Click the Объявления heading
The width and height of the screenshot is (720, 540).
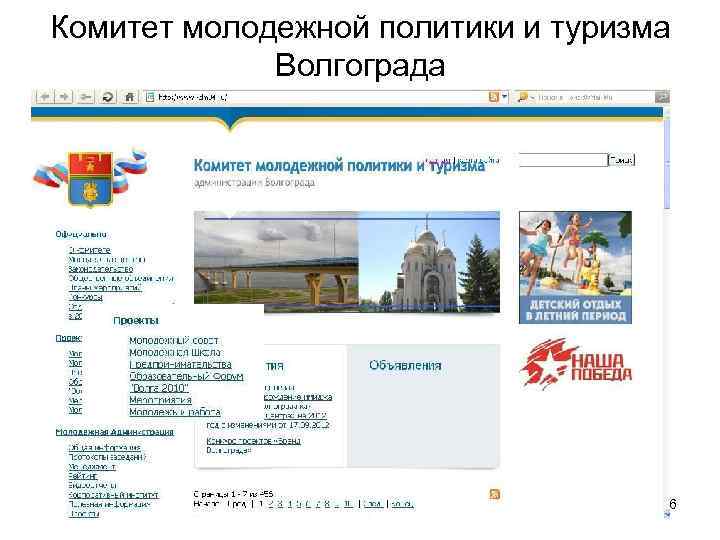[405, 366]
